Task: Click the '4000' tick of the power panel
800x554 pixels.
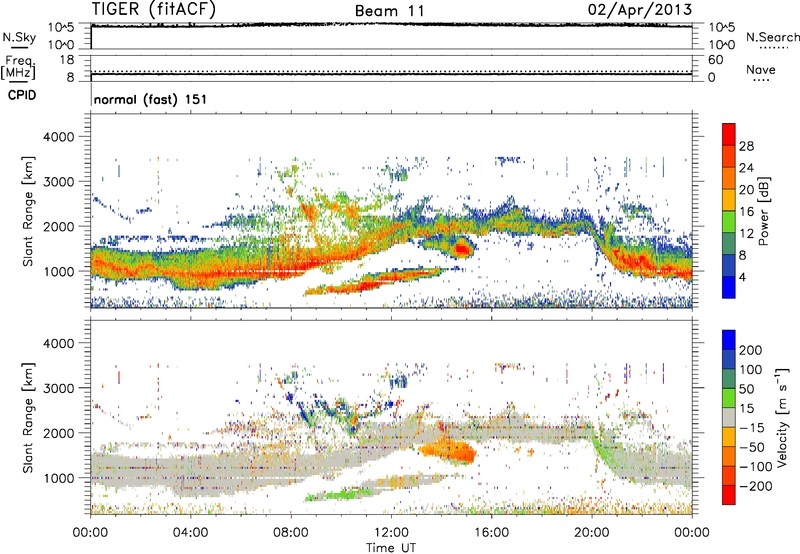Action: point(59,137)
